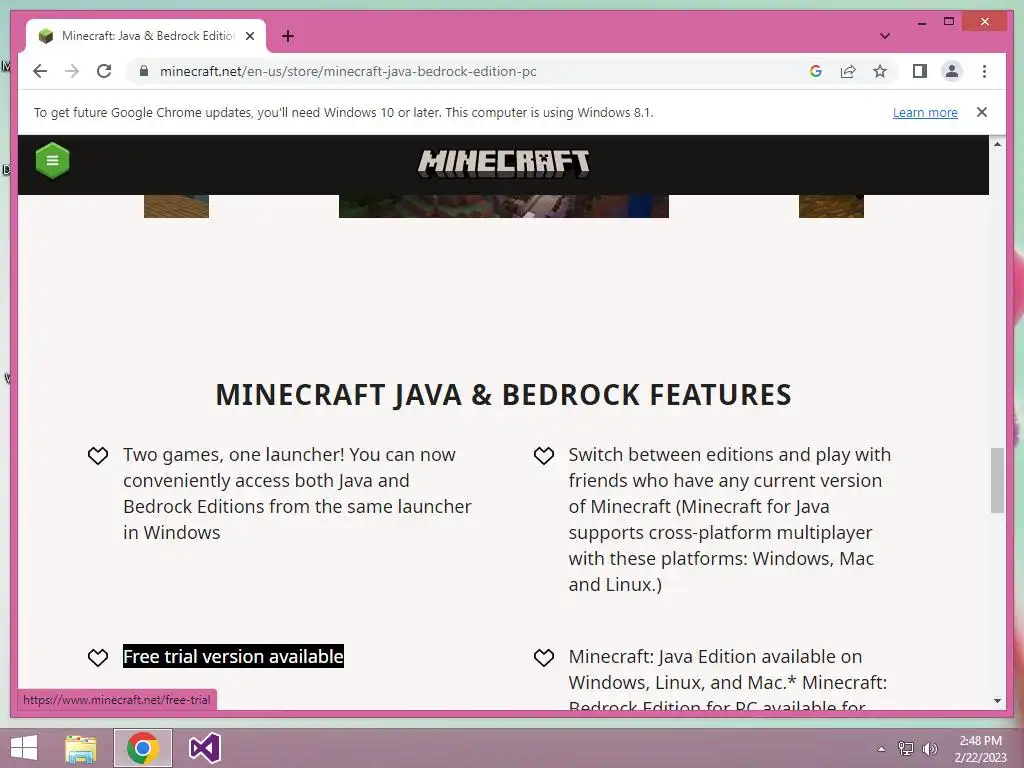The height and width of the screenshot is (768, 1024).
Task: Open Chrome's three-dot menu
Action: coord(984,71)
